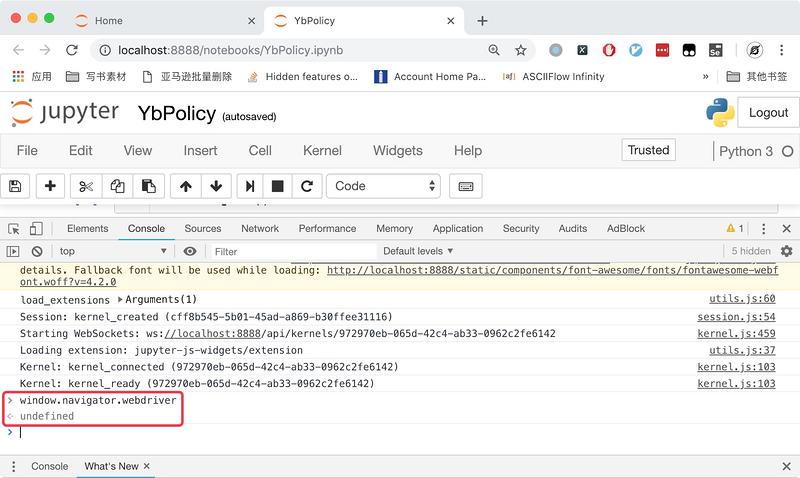View site information icon
The image size is (800, 478).
pos(105,50)
